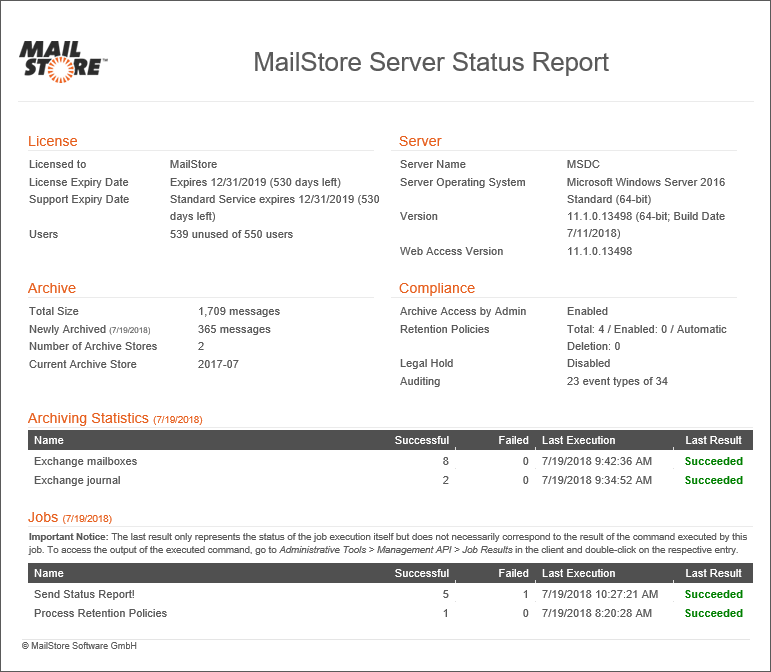
Task: Click the Process Retention Policies job name
Action: tap(100, 613)
